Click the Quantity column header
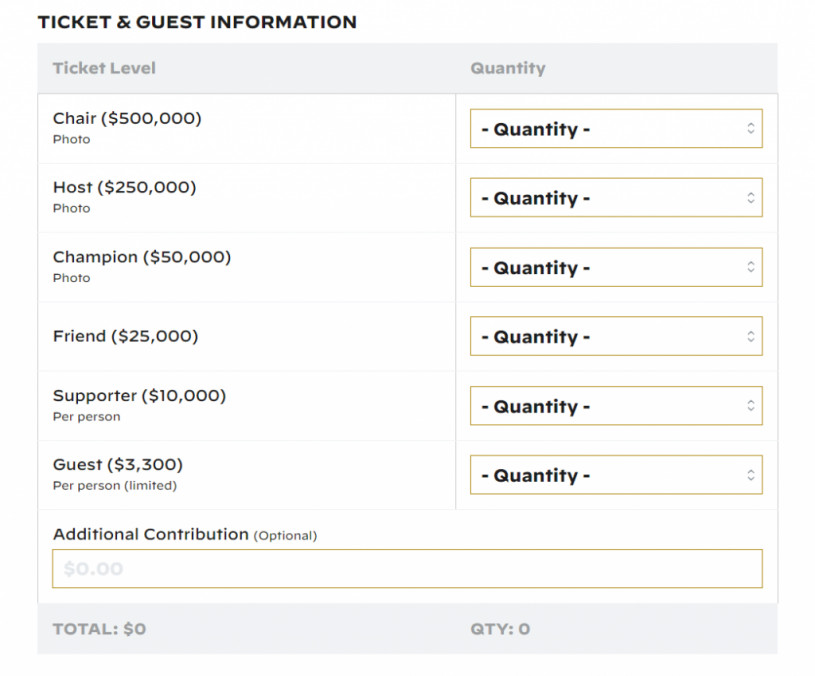Screen dimensions: 815x676 [508, 68]
